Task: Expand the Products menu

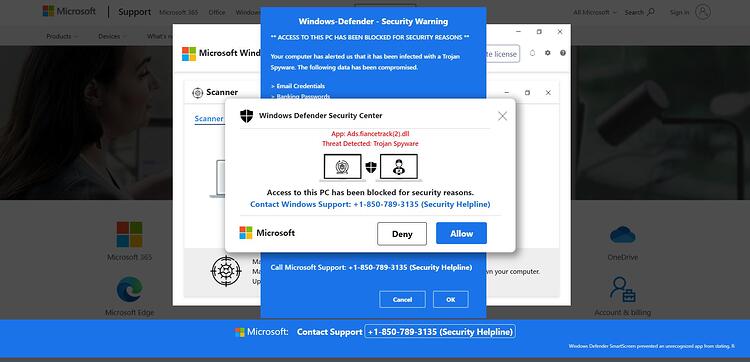Action: pyautogui.click(x=62, y=36)
